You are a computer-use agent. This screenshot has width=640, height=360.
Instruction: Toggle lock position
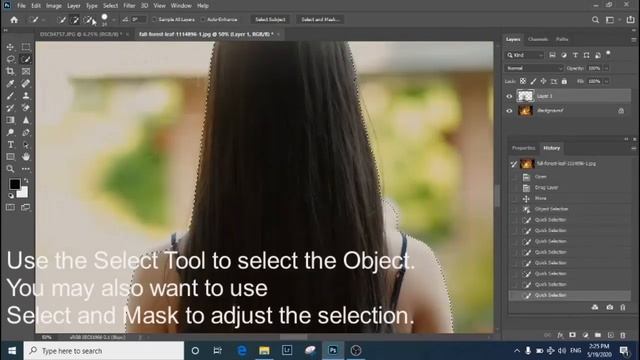tap(543, 81)
